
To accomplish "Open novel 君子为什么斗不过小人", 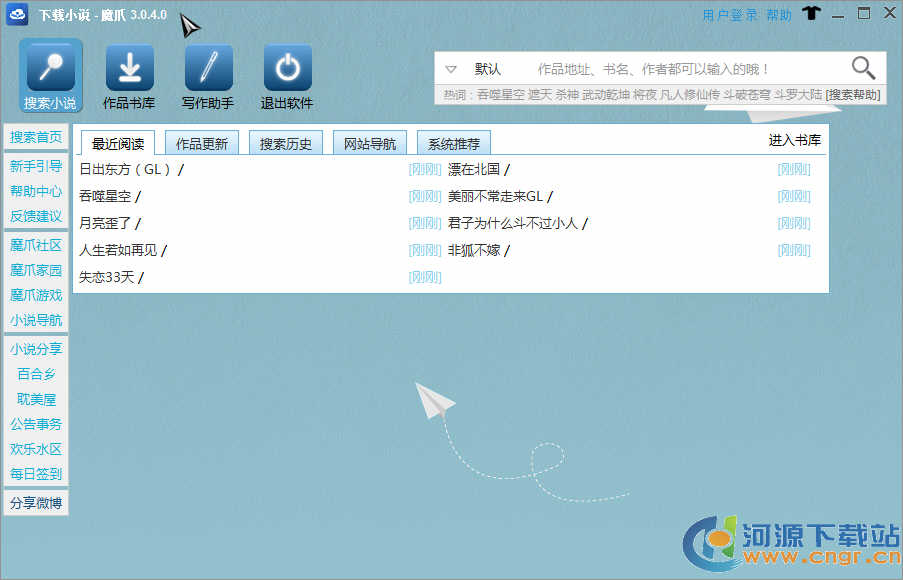I will (x=513, y=223).
